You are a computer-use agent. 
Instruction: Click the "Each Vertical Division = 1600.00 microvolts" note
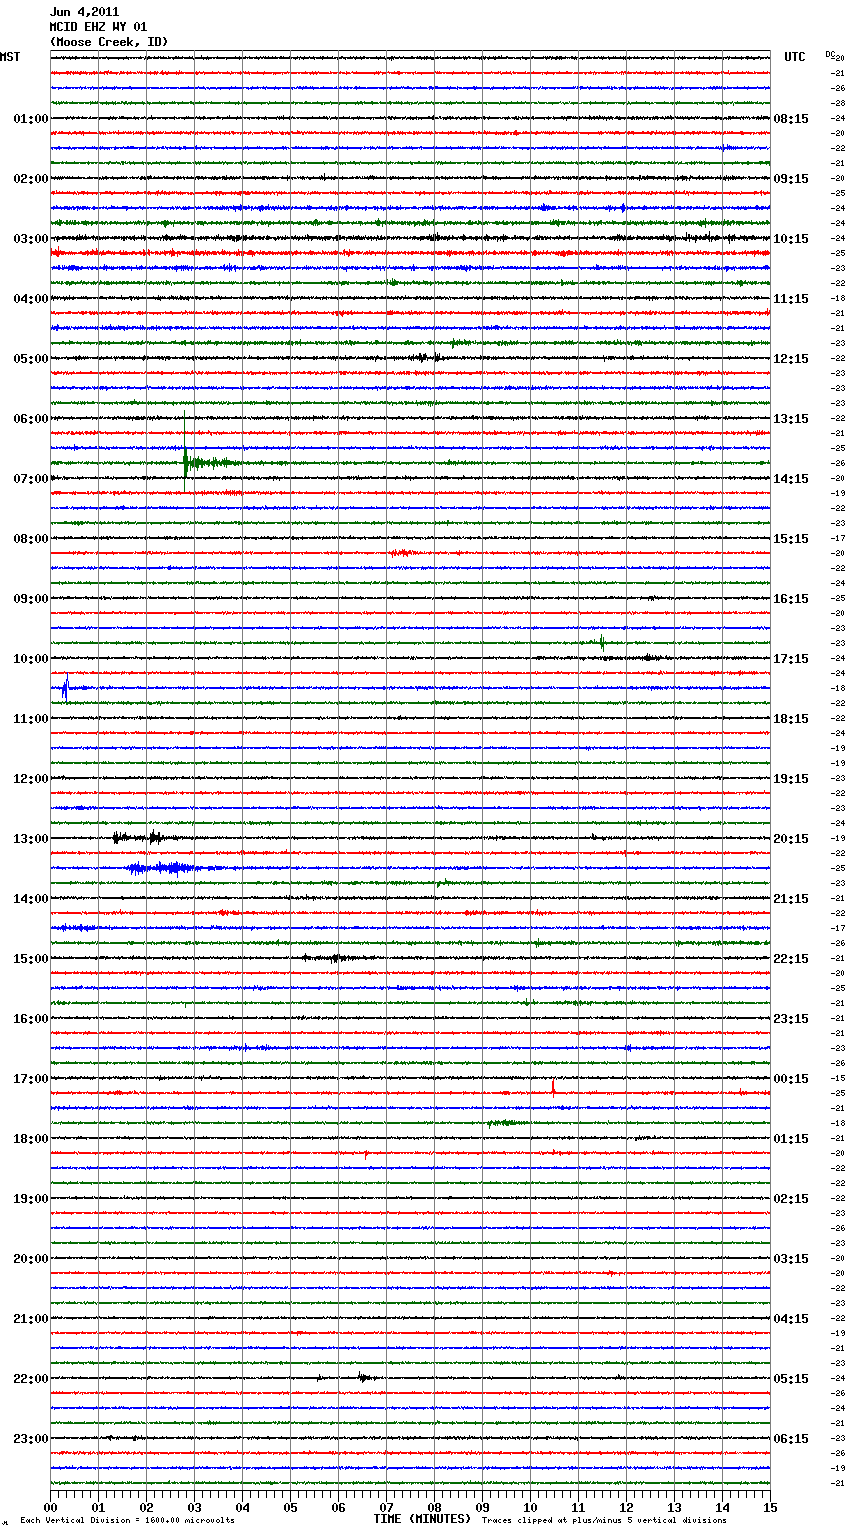click(x=127, y=1521)
